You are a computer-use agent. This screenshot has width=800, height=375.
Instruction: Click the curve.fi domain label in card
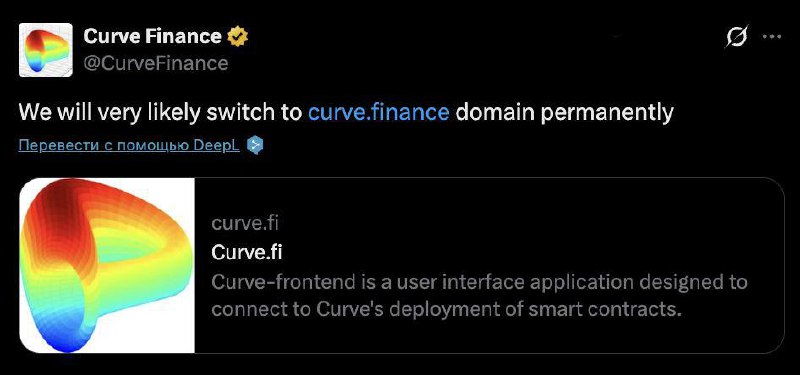coord(245,223)
